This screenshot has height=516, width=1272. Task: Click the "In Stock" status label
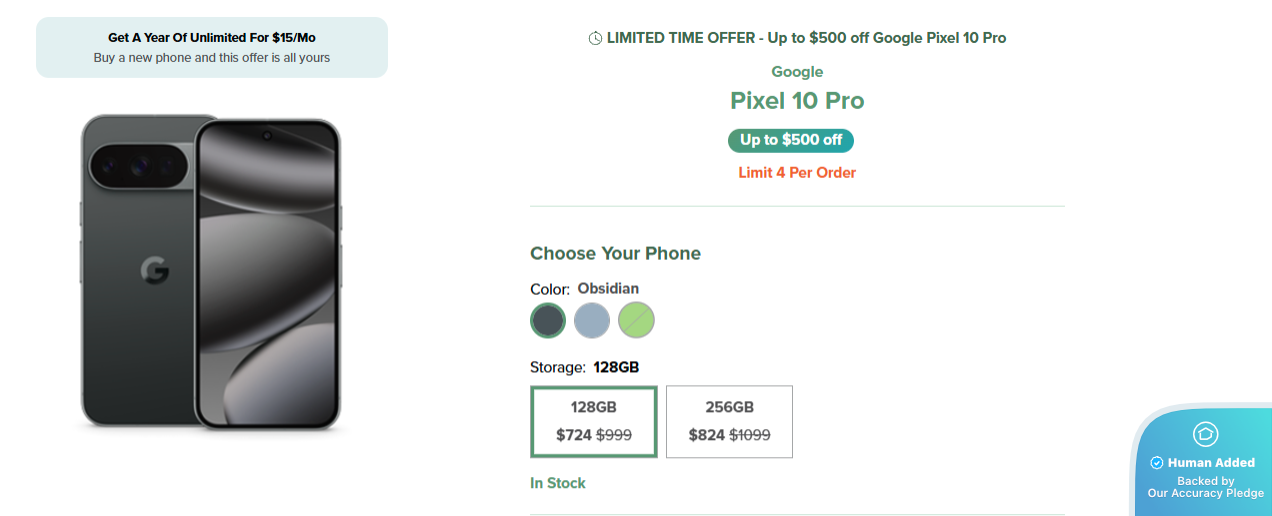pos(558,483)
